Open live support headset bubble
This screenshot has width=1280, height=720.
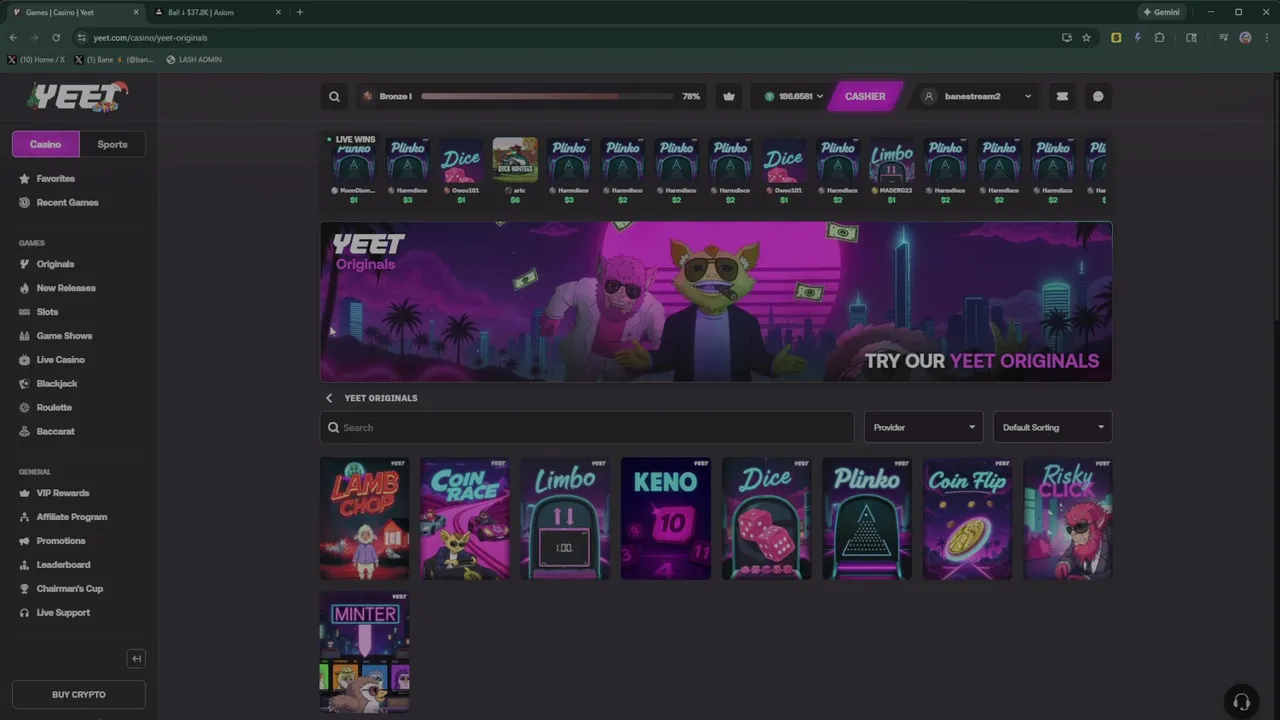coord(1241,701)
